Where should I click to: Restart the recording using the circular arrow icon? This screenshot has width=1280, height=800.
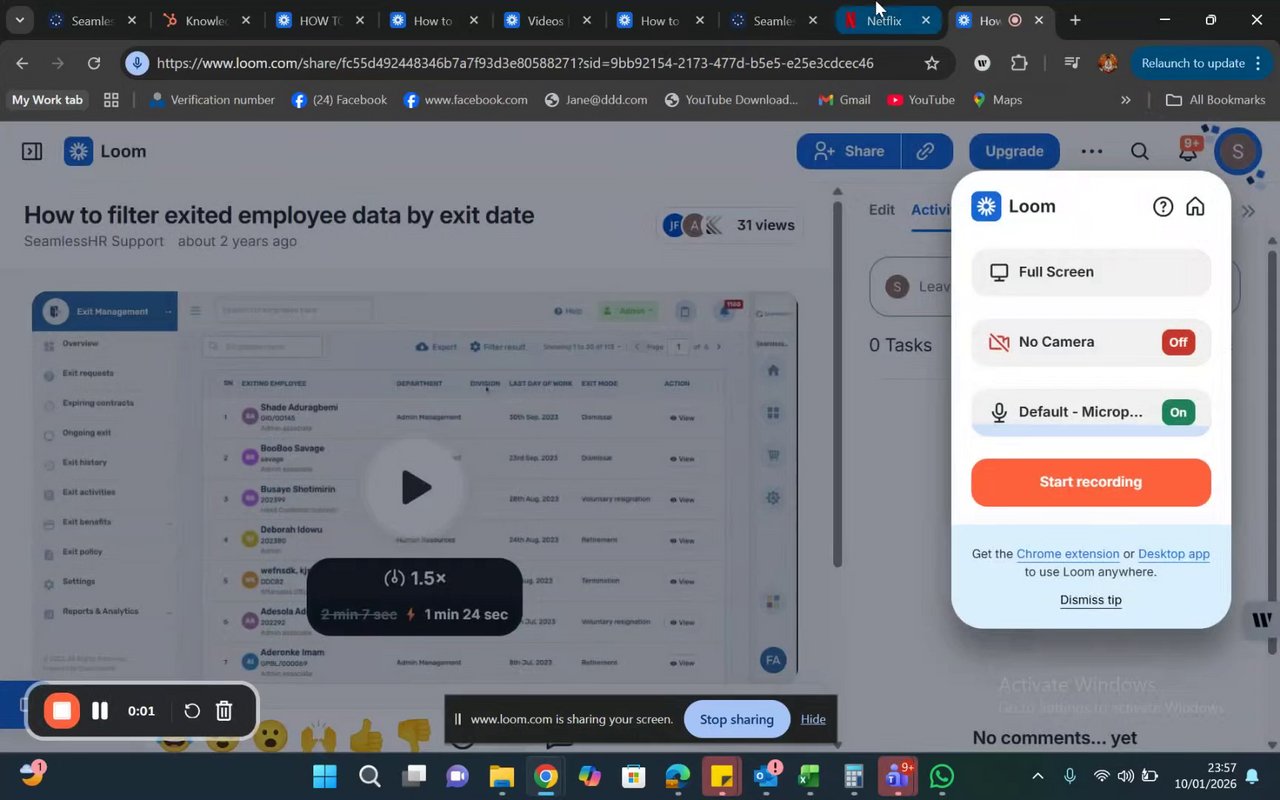[x=192, y=711]
